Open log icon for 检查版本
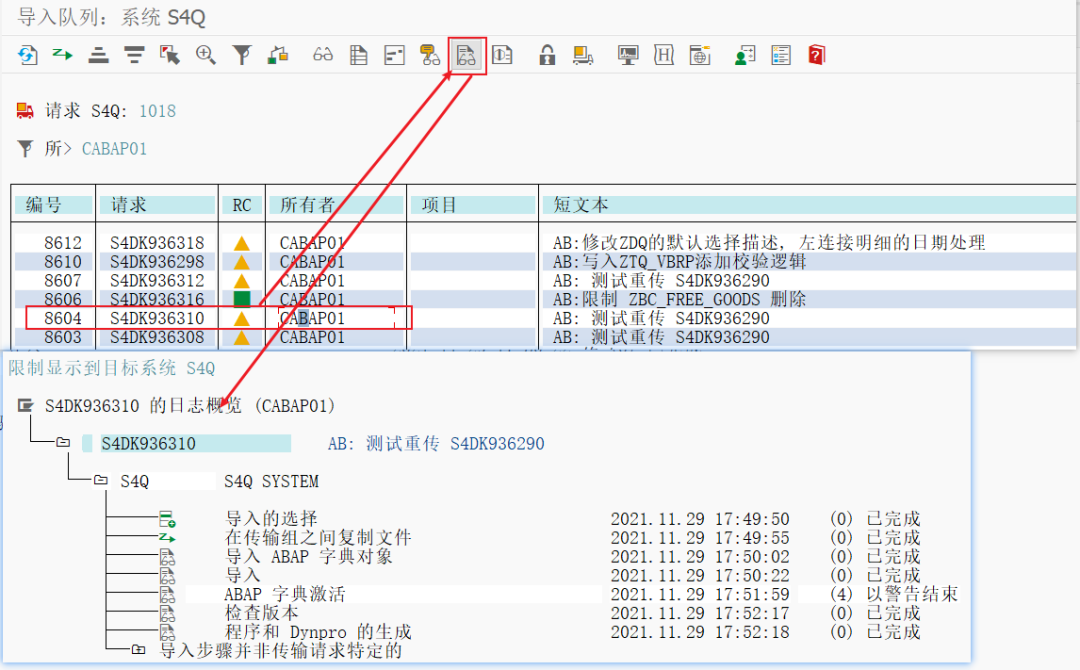 click(167, 613)
